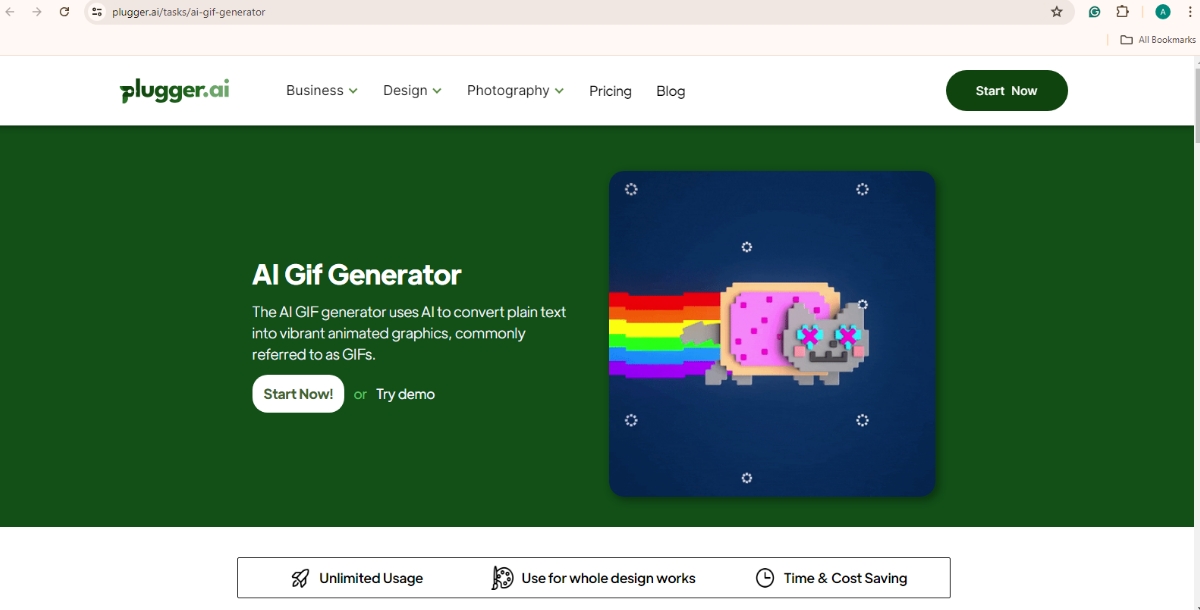Screen dimensions: 1200x610
Task: Expand the Design dropdown
Action: [411, 90]
